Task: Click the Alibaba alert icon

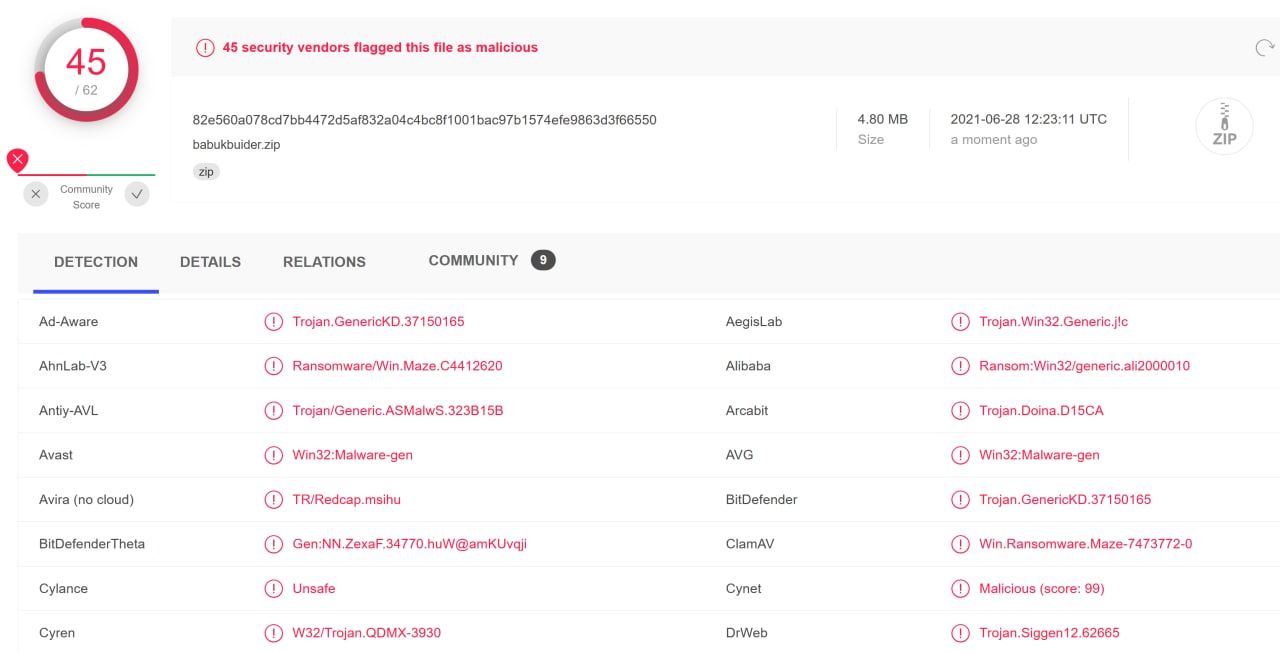Action: (x=960, y=366)
